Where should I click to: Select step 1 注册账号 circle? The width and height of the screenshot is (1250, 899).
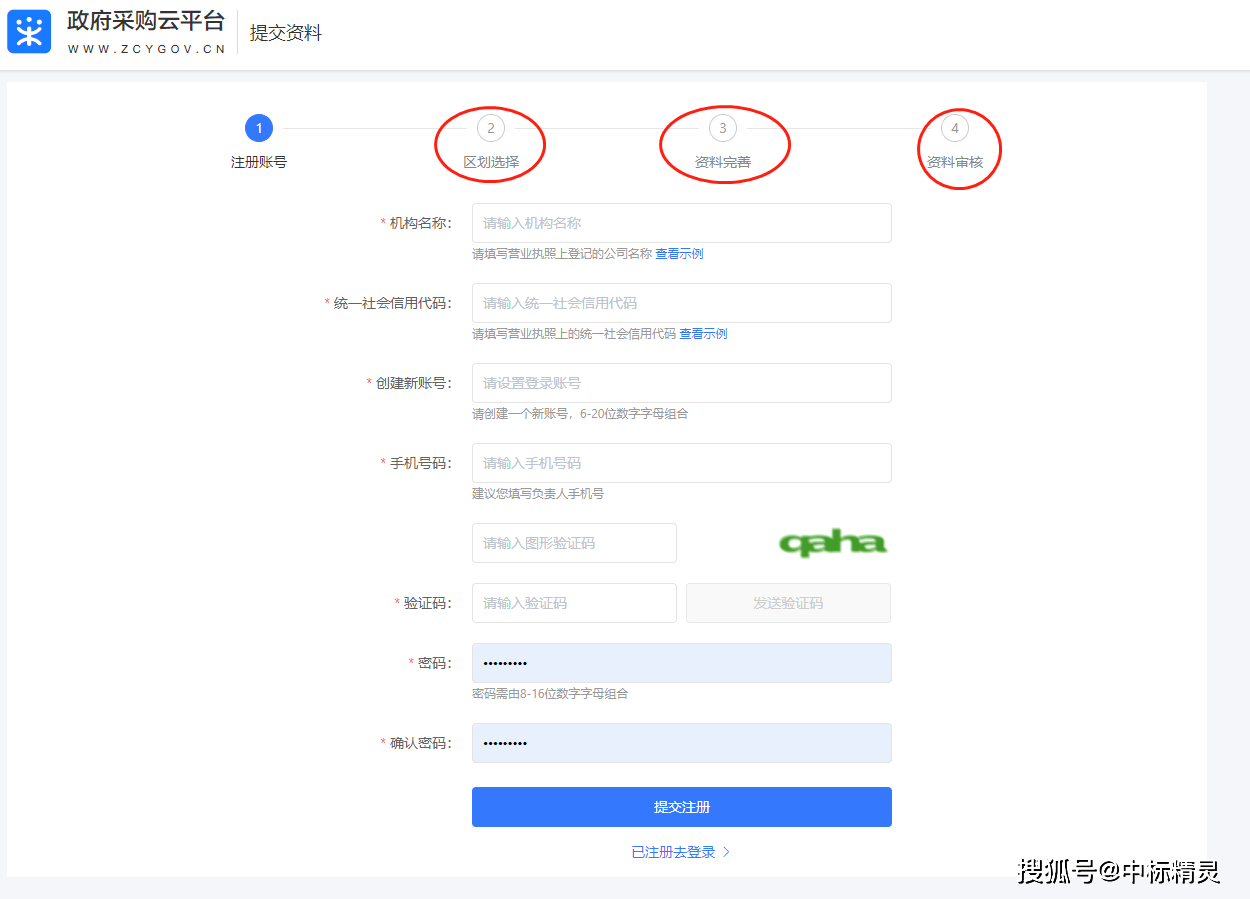[259, 128]
